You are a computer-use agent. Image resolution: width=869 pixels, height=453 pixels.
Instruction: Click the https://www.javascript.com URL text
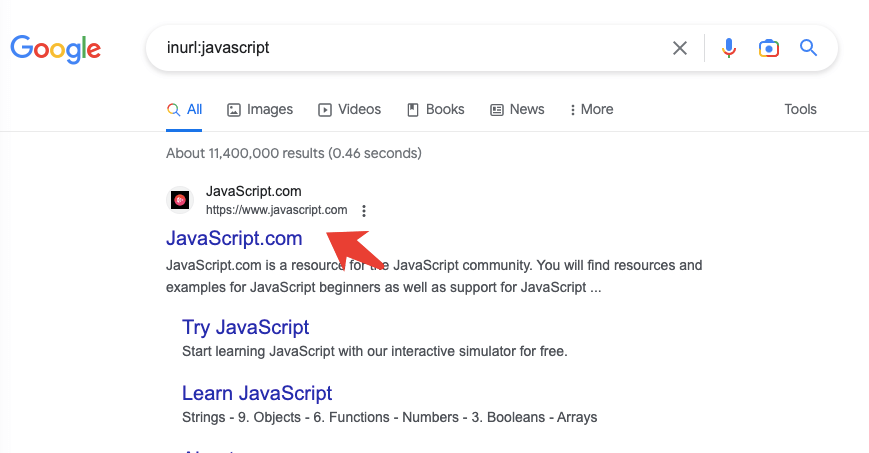277,210
